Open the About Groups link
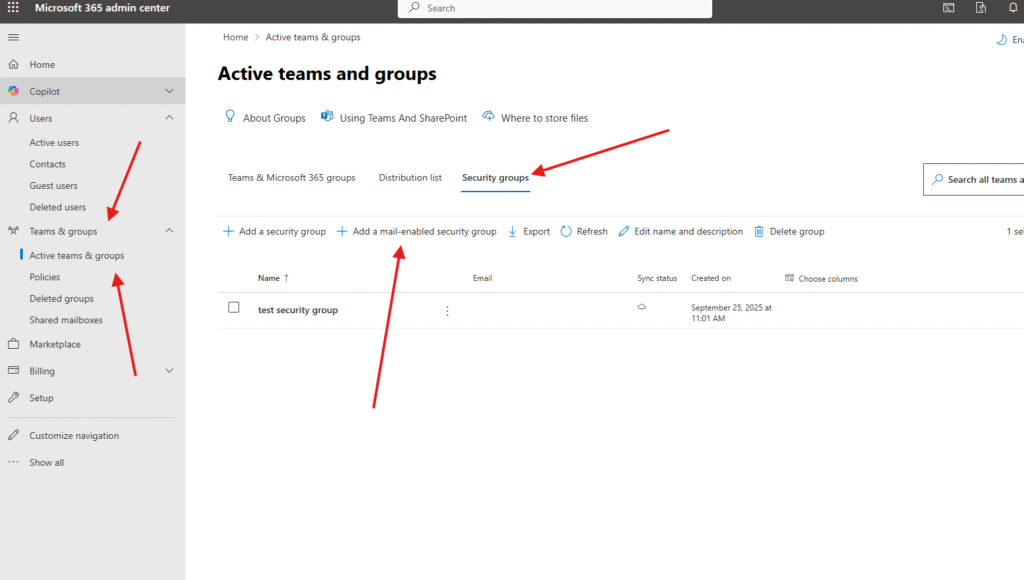 coord(273,118)
